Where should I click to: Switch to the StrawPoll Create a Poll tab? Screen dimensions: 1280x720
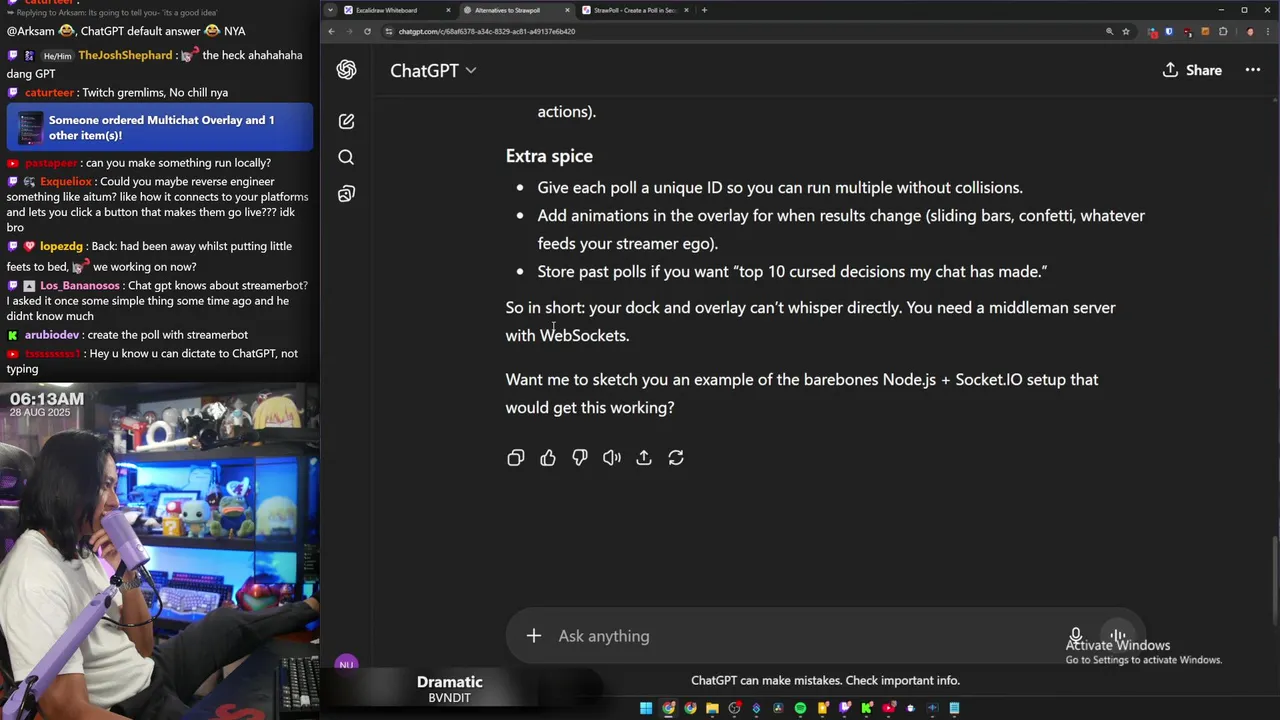635,10
